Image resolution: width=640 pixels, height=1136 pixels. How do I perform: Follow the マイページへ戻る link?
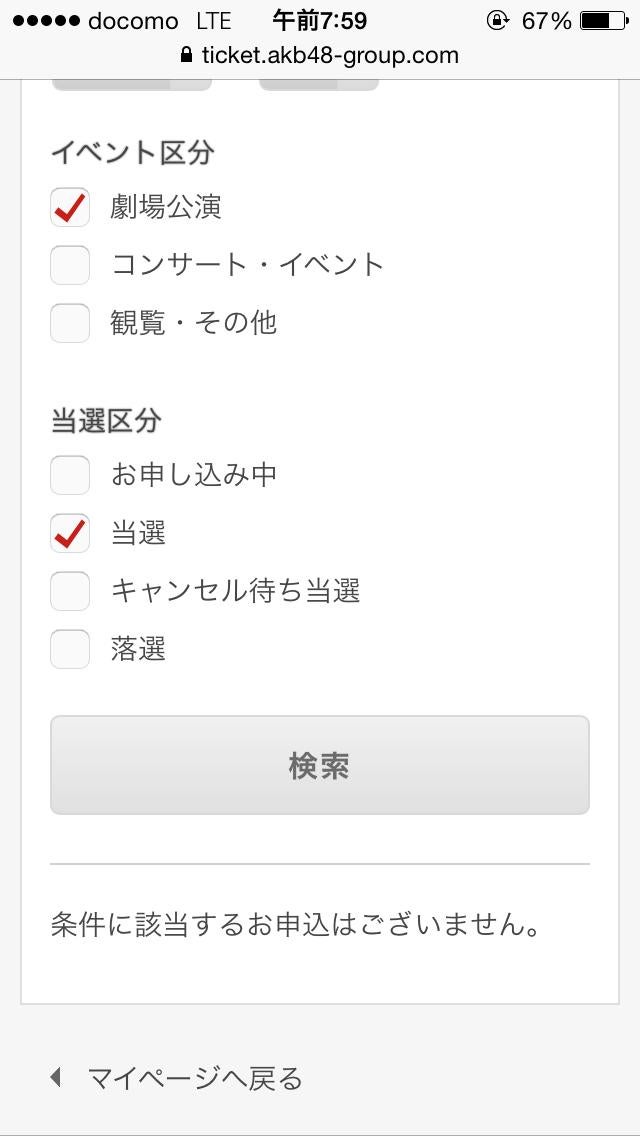click(x=194, y=1078)
